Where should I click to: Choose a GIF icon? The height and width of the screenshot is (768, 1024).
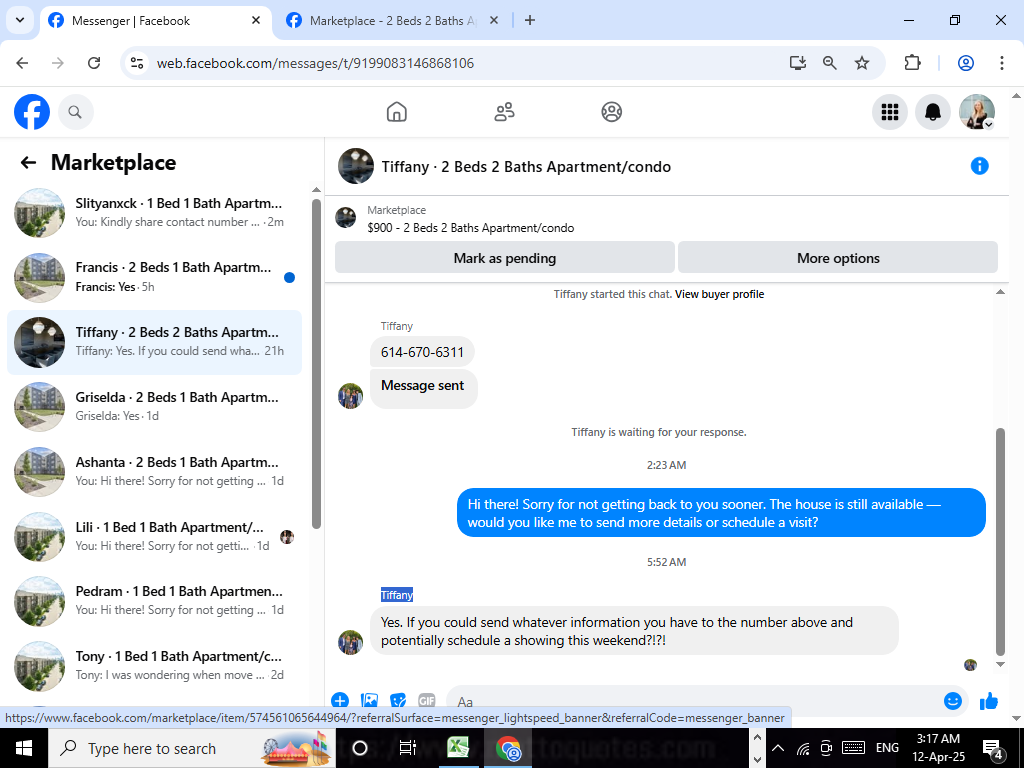click(x=426, y=701)
